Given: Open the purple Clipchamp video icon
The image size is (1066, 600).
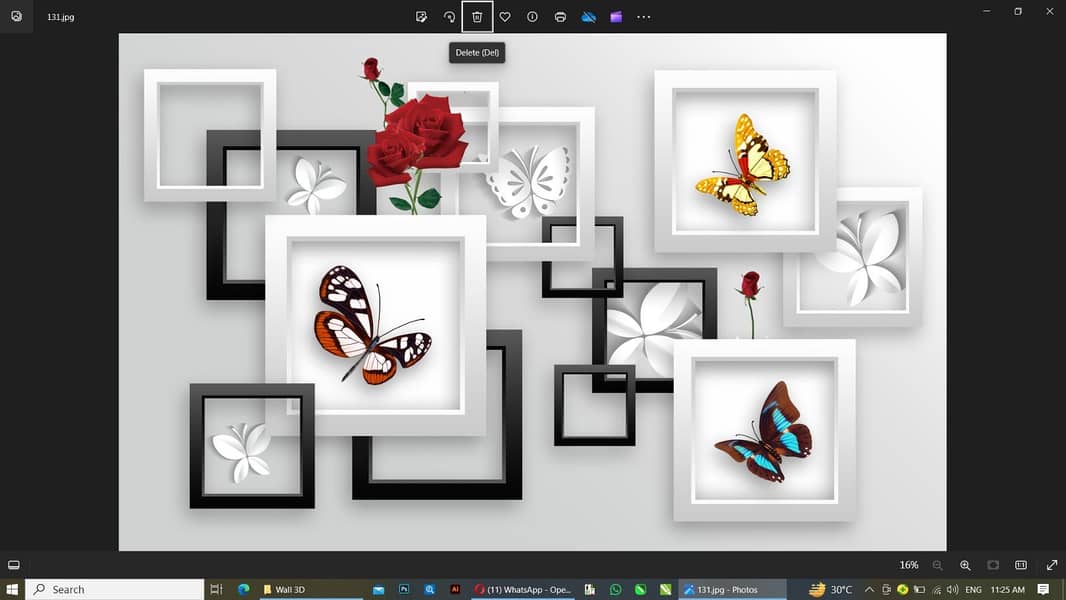Looking at the screenshot, I should click(x=616, y=17).
